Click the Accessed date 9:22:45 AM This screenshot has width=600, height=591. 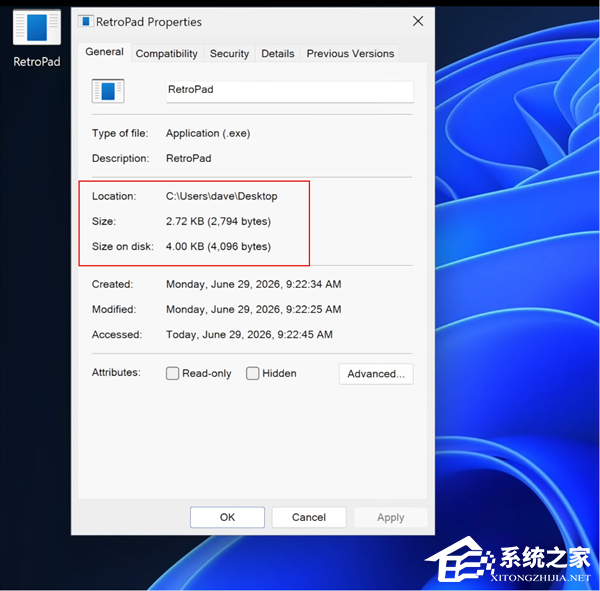click(249, 335)
